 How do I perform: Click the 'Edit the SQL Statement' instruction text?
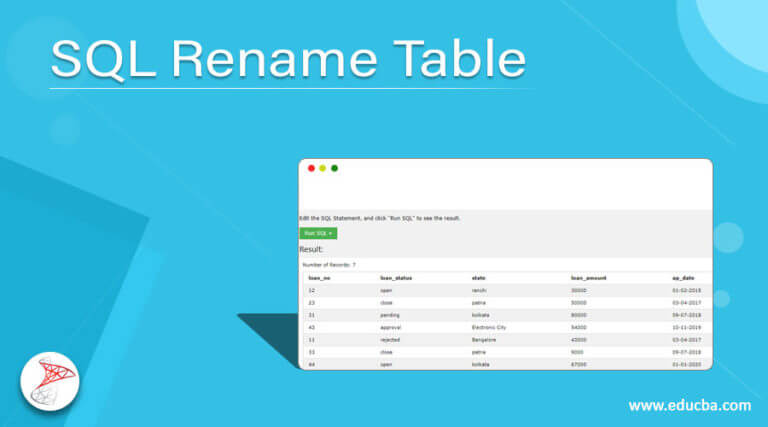[x=380, y=218]
